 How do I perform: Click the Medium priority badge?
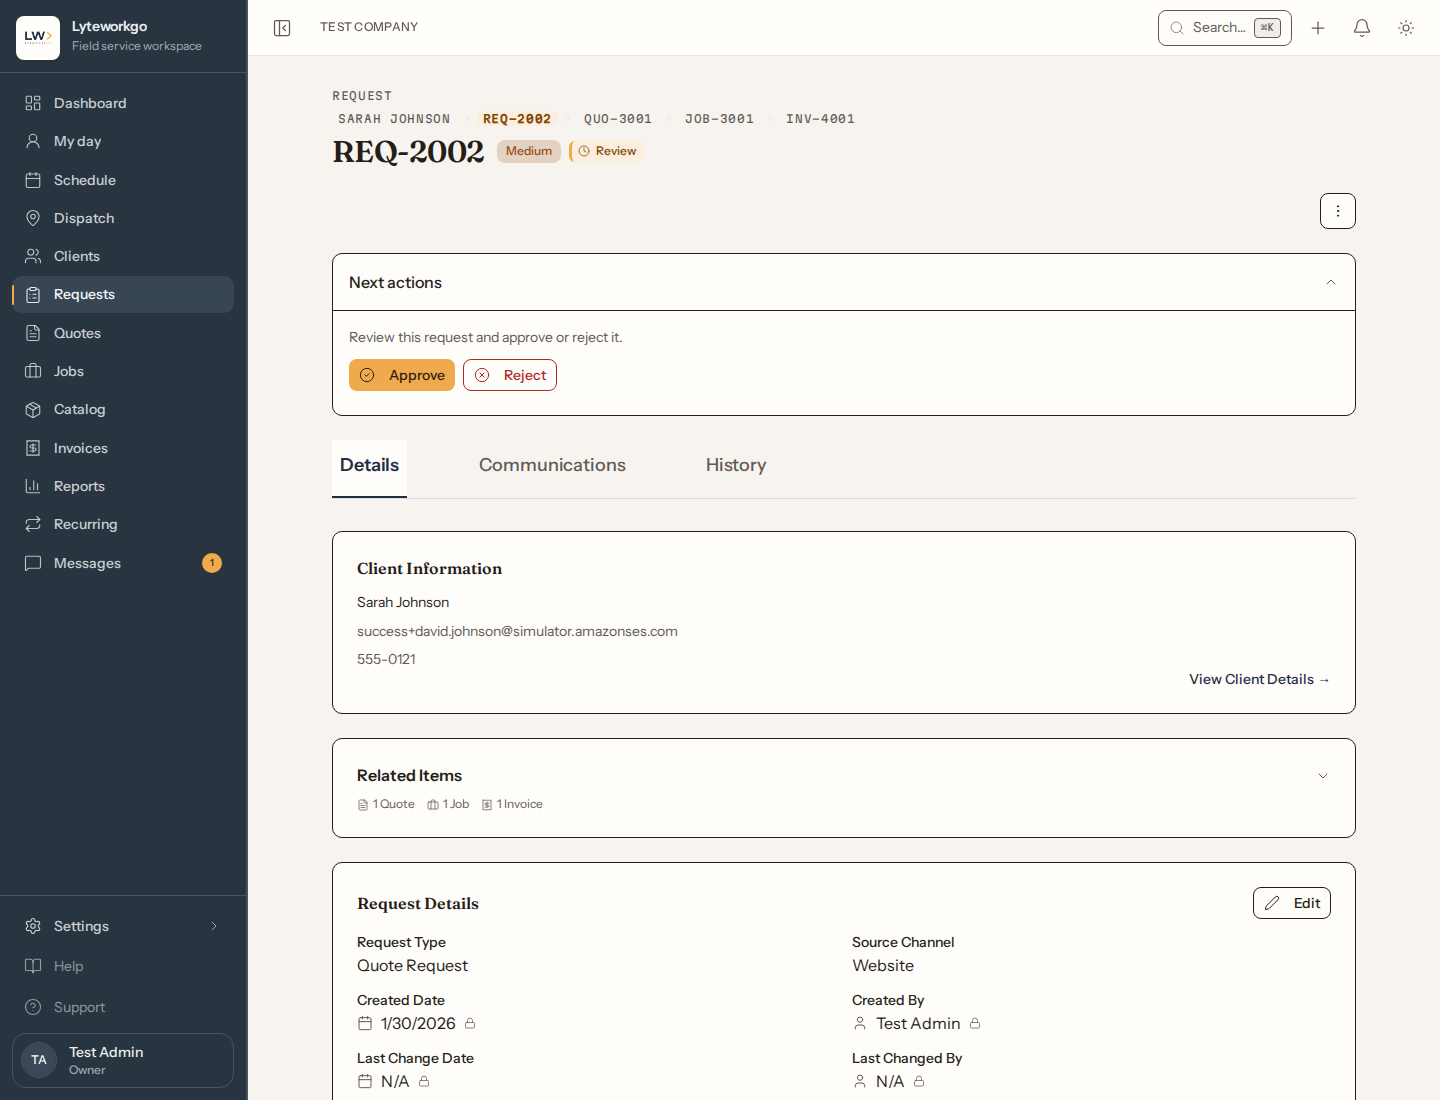coord(529,151)
